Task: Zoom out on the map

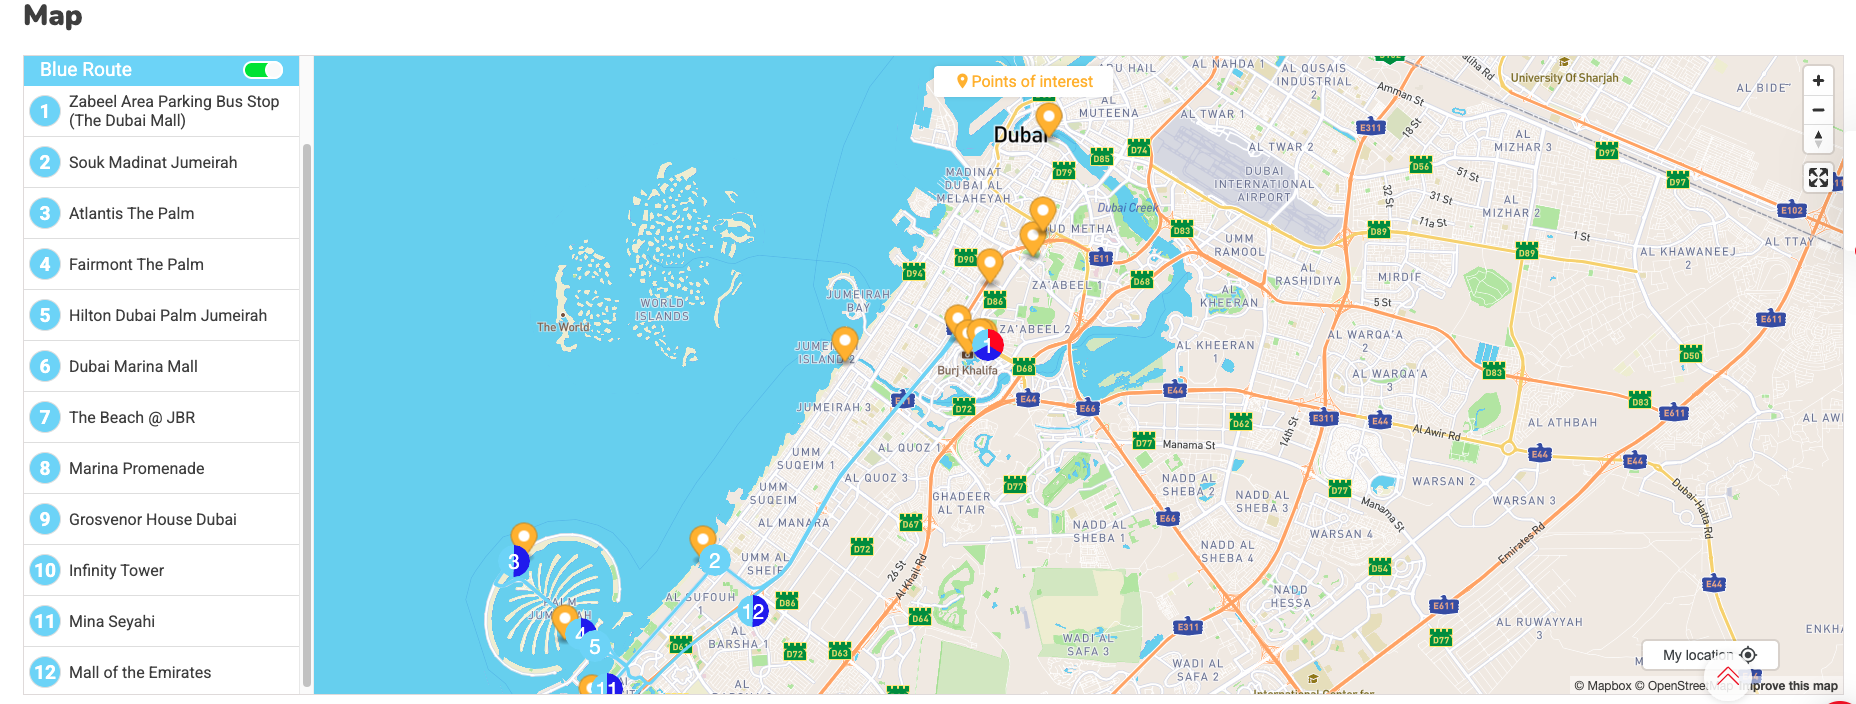Action: point(1818,110)
